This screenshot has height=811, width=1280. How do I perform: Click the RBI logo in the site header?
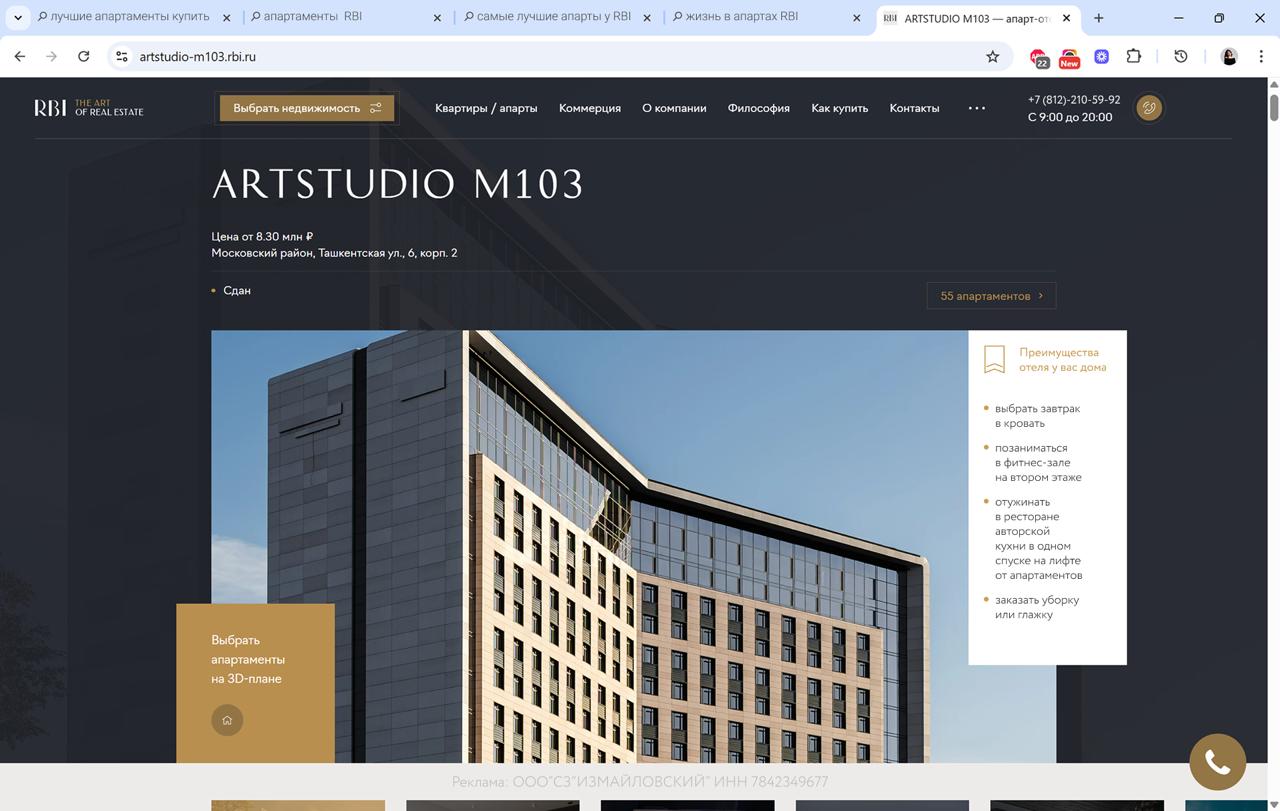(x=89, y=108)
